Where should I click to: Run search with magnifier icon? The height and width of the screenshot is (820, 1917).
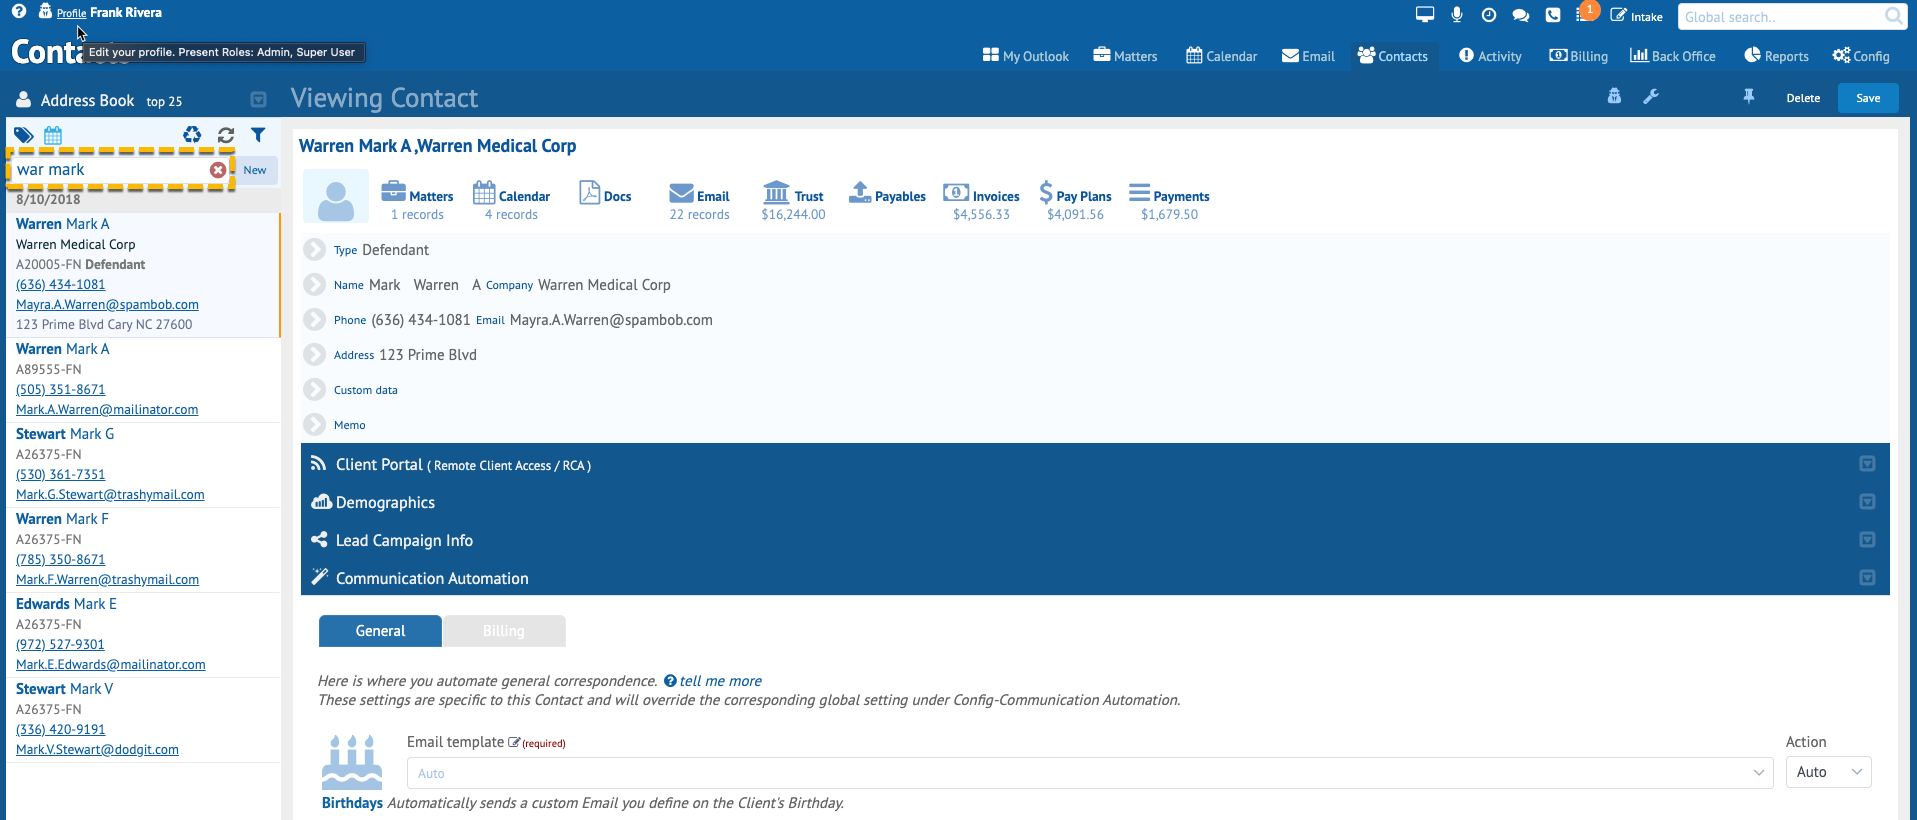[1894, 16]
